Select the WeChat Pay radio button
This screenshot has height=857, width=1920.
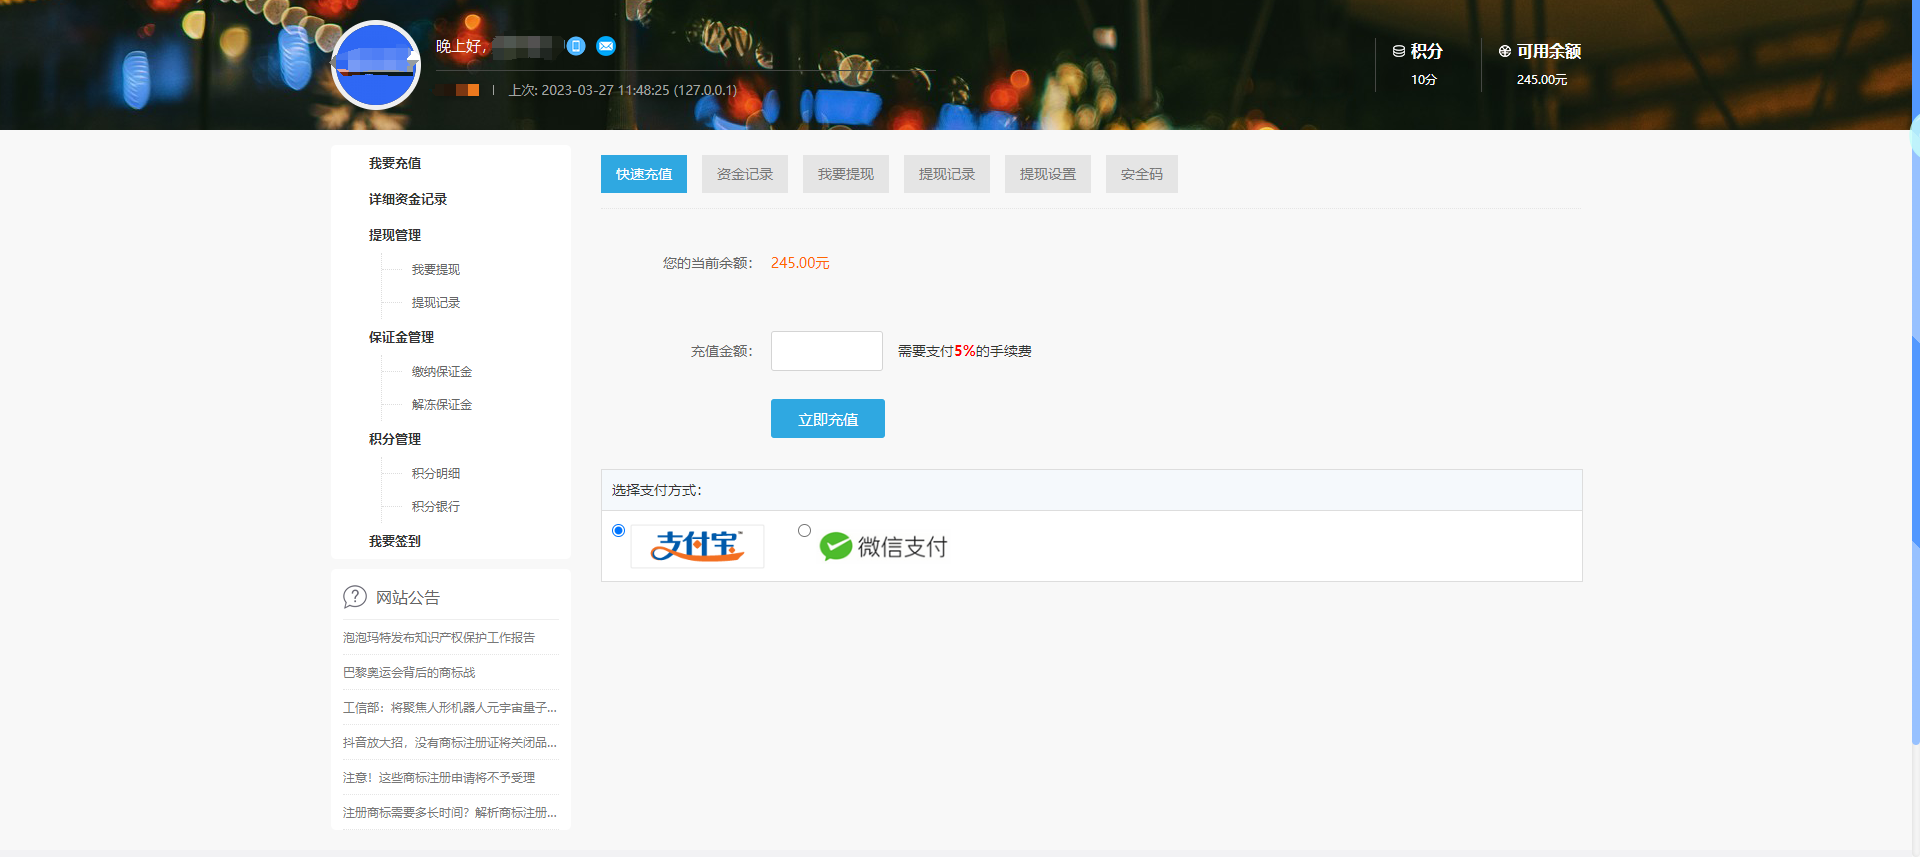pyautogui.click(x=804, y=531)
